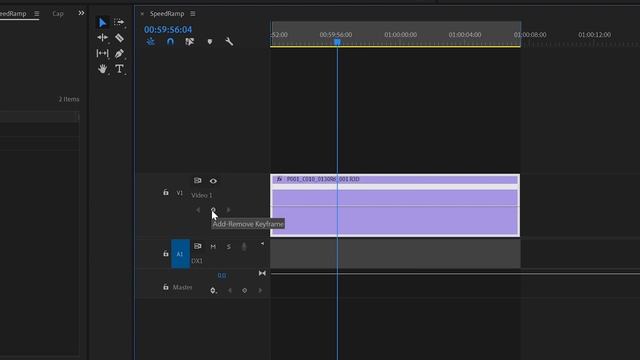This screenshot has width=640, height=360.
Task: Click the Master track output assignment icon
Action: 262,273
